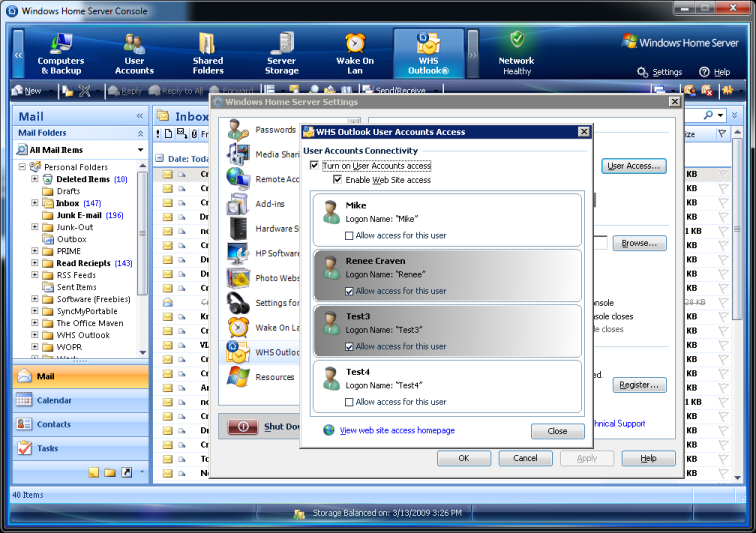Select the Wake On Lan alarm clock icon
Viewport: 756px width, 533px height.
[238, 328]
